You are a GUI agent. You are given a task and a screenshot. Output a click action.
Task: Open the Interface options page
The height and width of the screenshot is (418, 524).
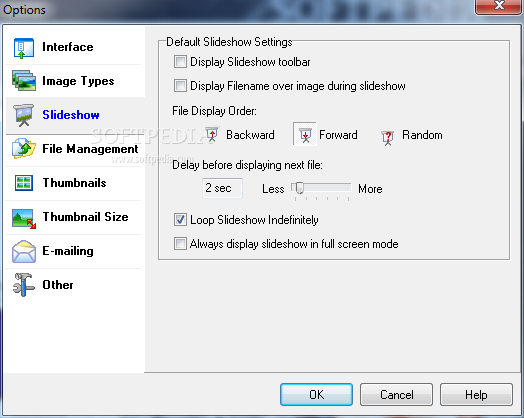point(68,47)
